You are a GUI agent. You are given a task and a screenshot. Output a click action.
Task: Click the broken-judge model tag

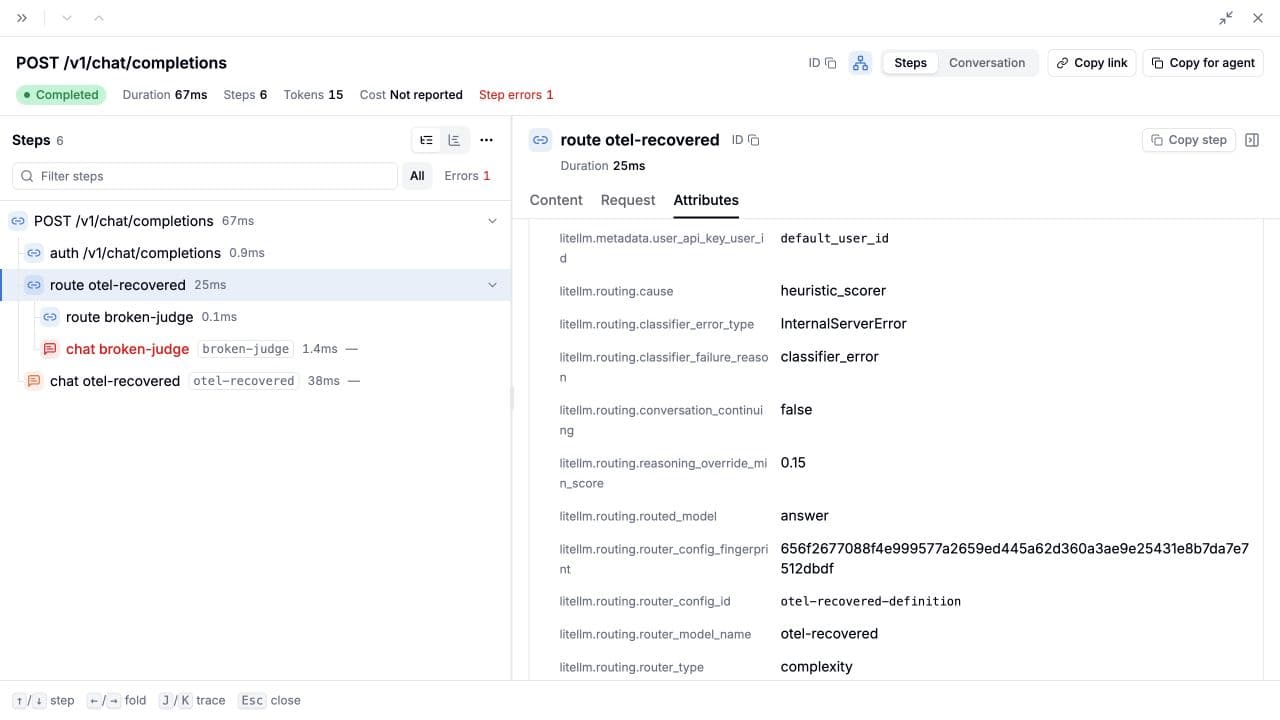pyautogui.click(x=245, y=349)
